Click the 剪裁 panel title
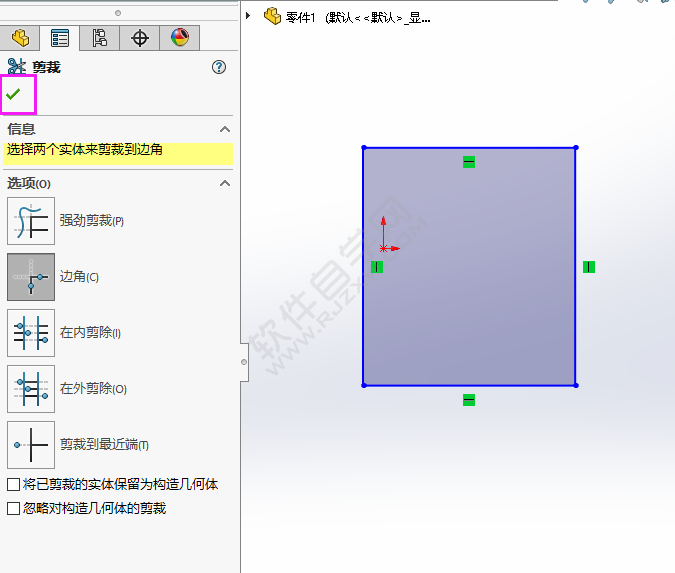The width and height of the screenshot is (675, 573). (46, 67)
